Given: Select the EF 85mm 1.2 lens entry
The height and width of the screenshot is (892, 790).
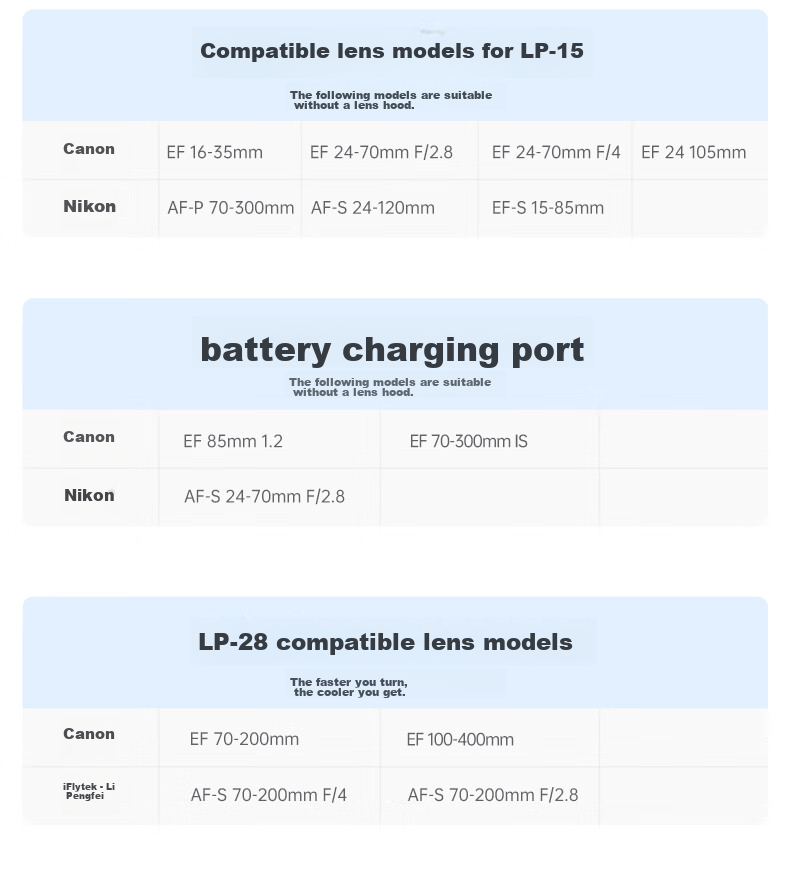Looking at the screenshot, I should pos(233,441).
